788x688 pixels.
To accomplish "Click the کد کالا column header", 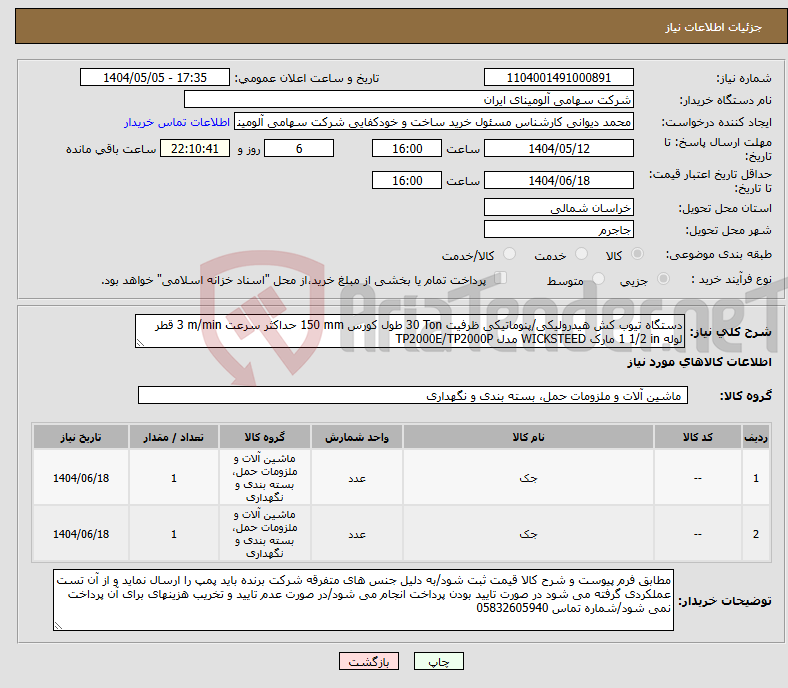I will pyautogui.click(x=697, y=437).
